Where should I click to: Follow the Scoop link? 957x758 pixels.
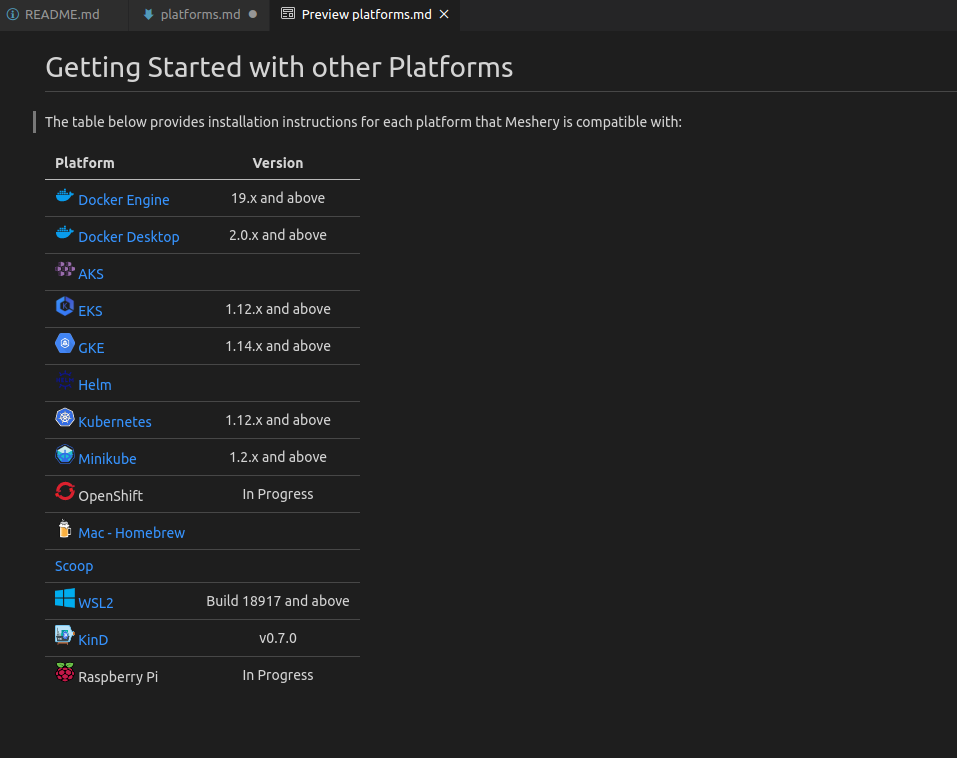[74, 566]
